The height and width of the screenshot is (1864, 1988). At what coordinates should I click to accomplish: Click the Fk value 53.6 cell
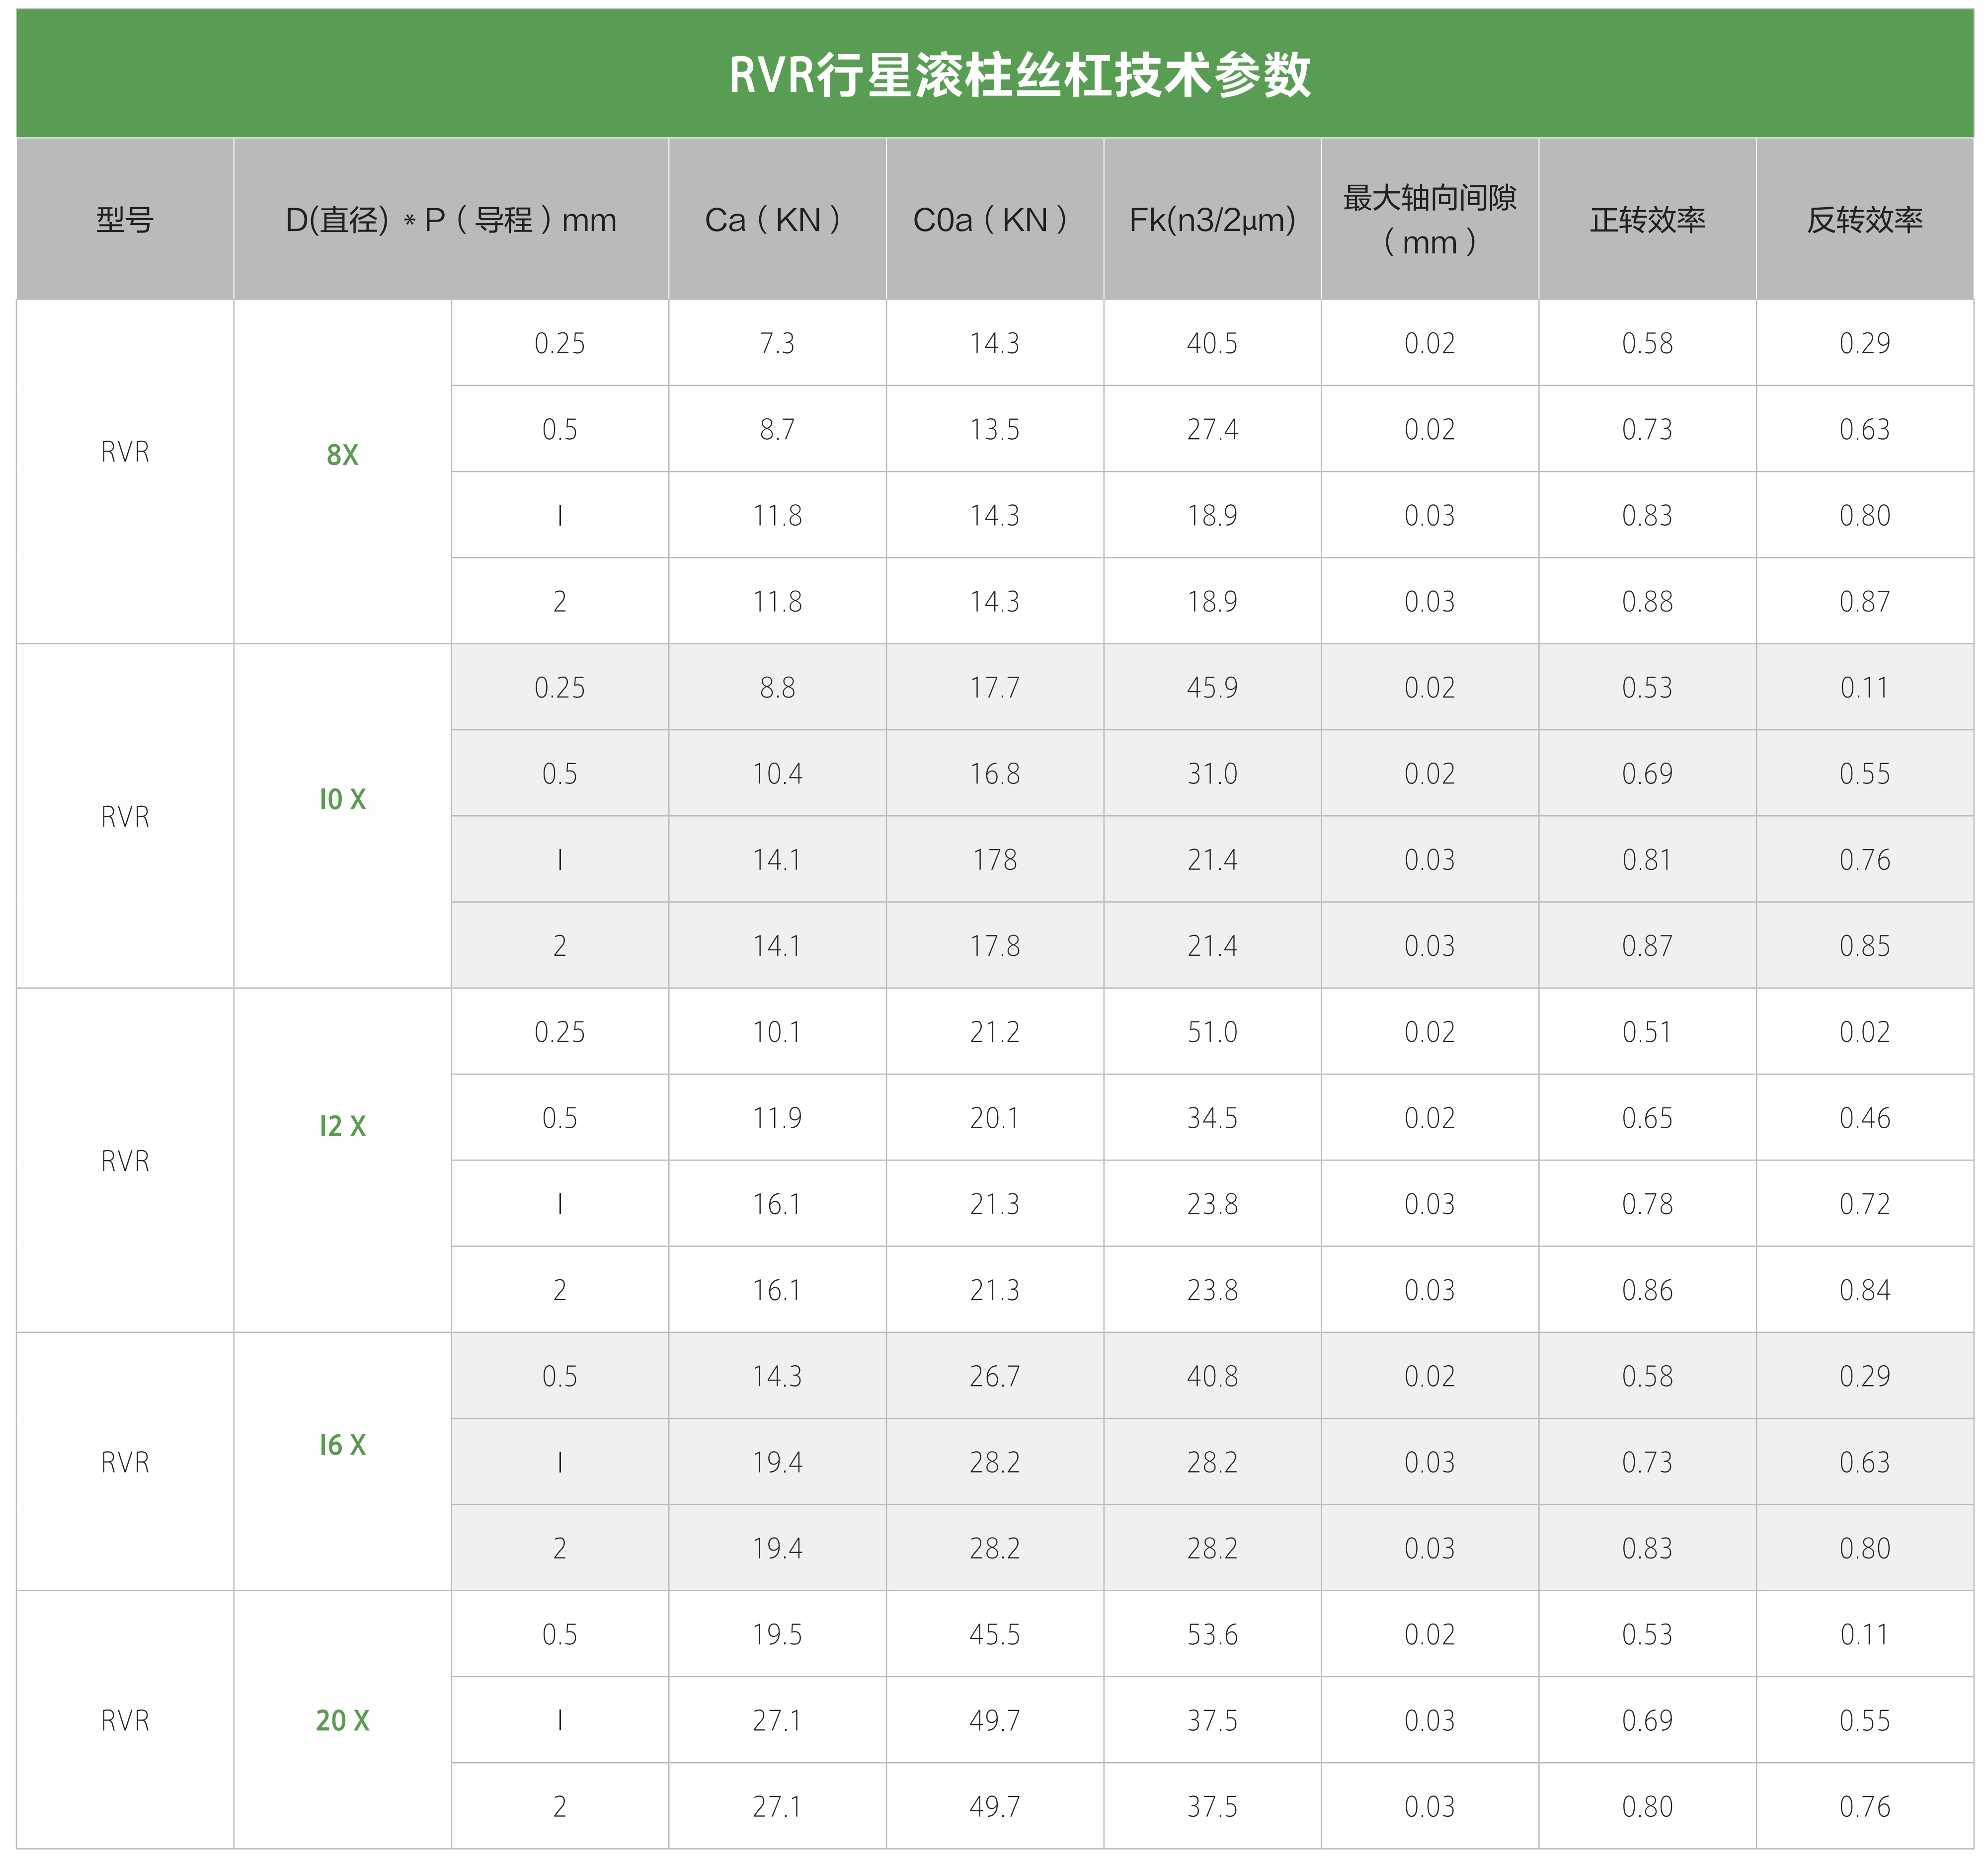coord(1212,1634)
